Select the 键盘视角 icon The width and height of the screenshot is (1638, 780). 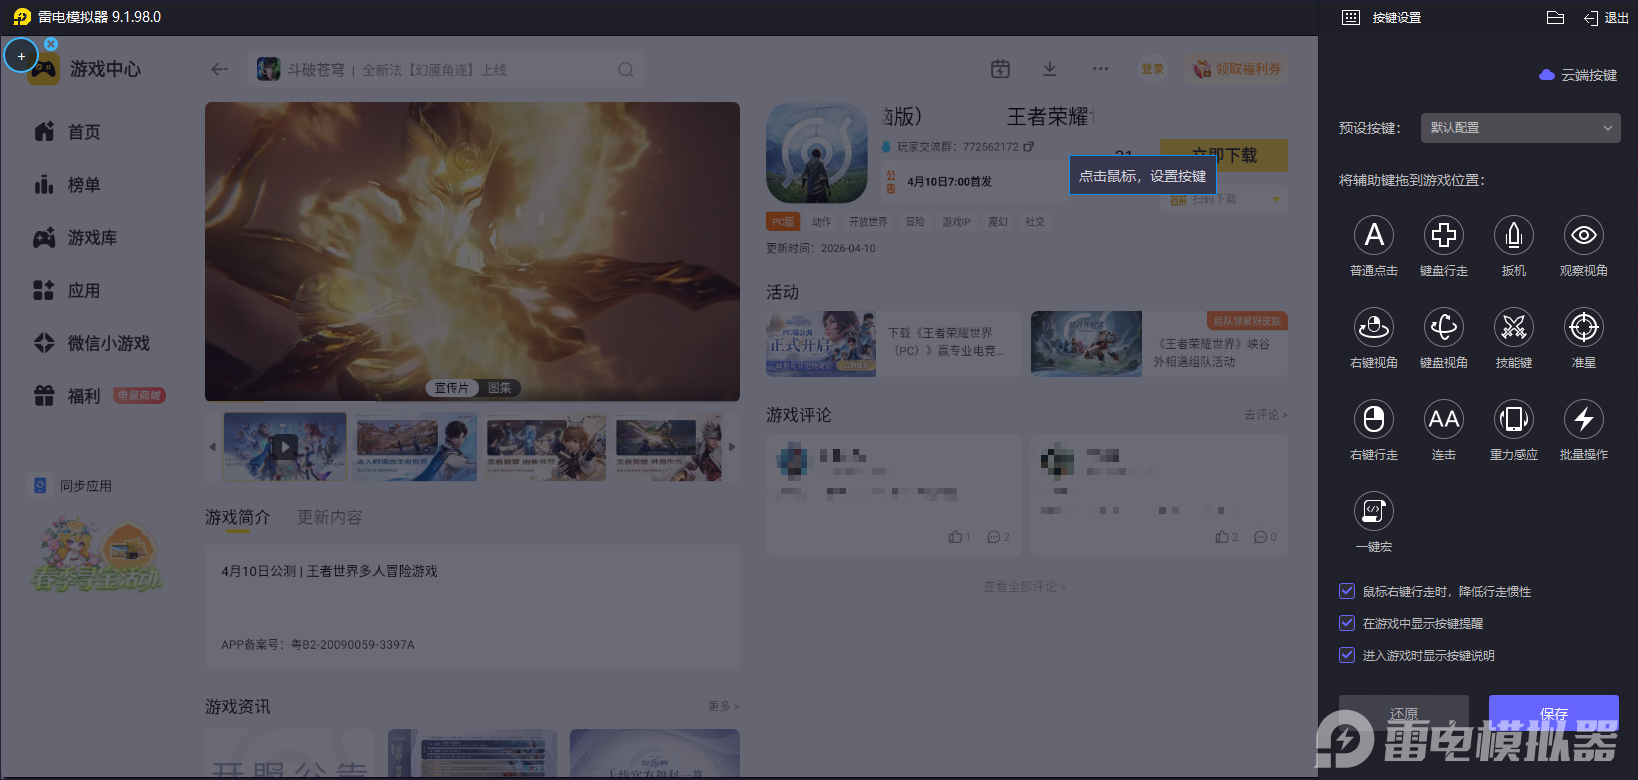[x=1444, y=327]
